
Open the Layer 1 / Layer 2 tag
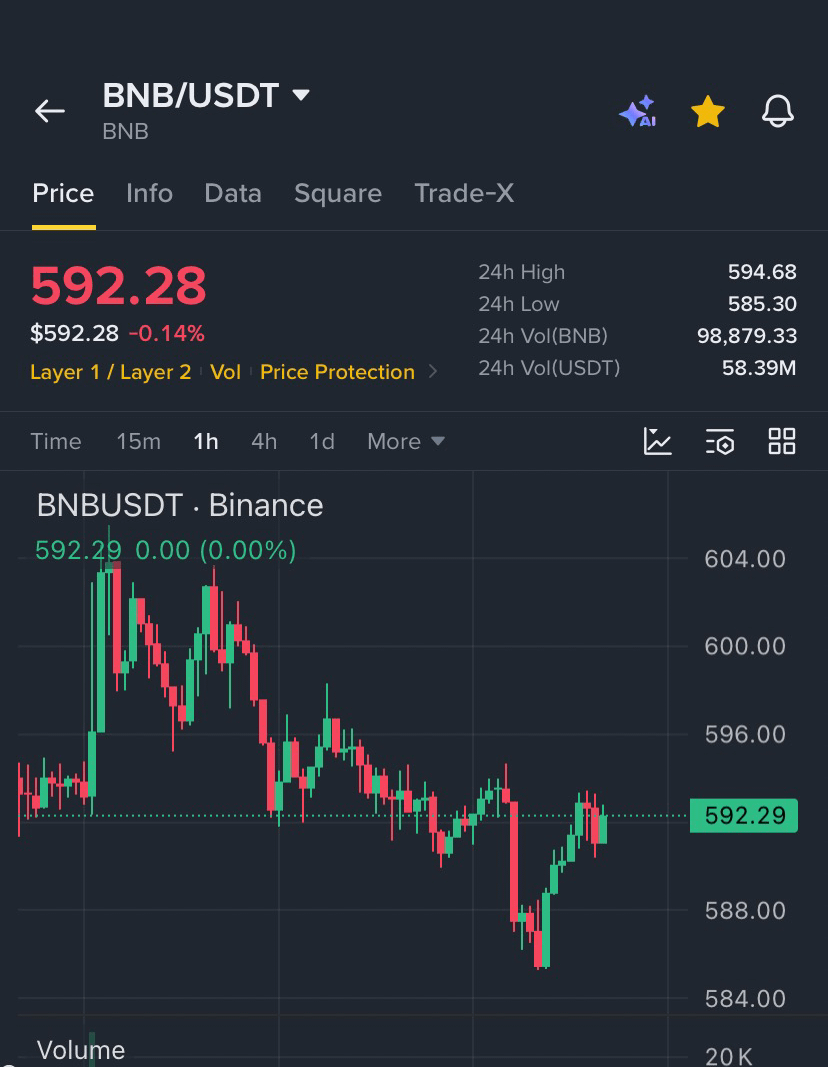(x=111, y=372)
